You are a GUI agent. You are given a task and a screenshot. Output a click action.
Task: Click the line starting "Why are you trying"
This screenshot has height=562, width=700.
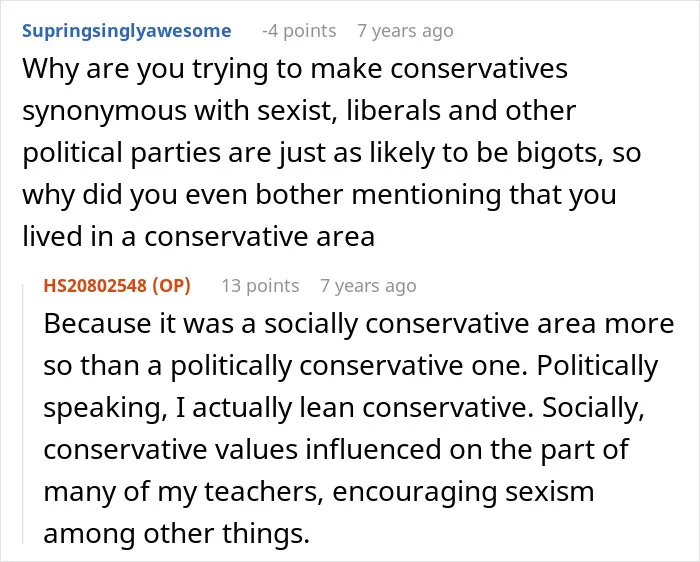tap(295, 70)
